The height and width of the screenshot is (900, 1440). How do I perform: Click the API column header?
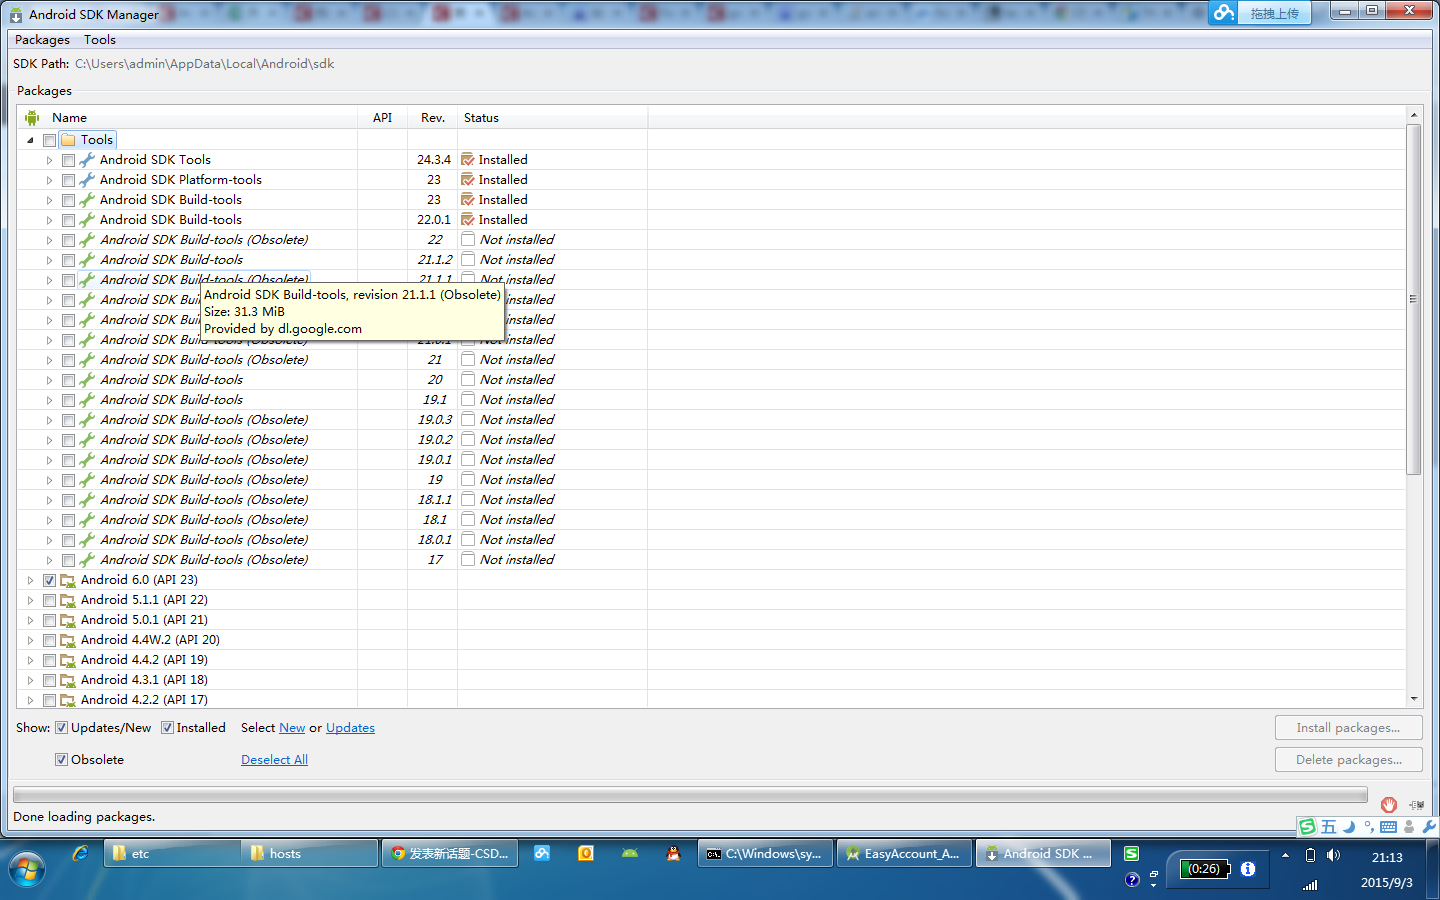pos(382,118)
